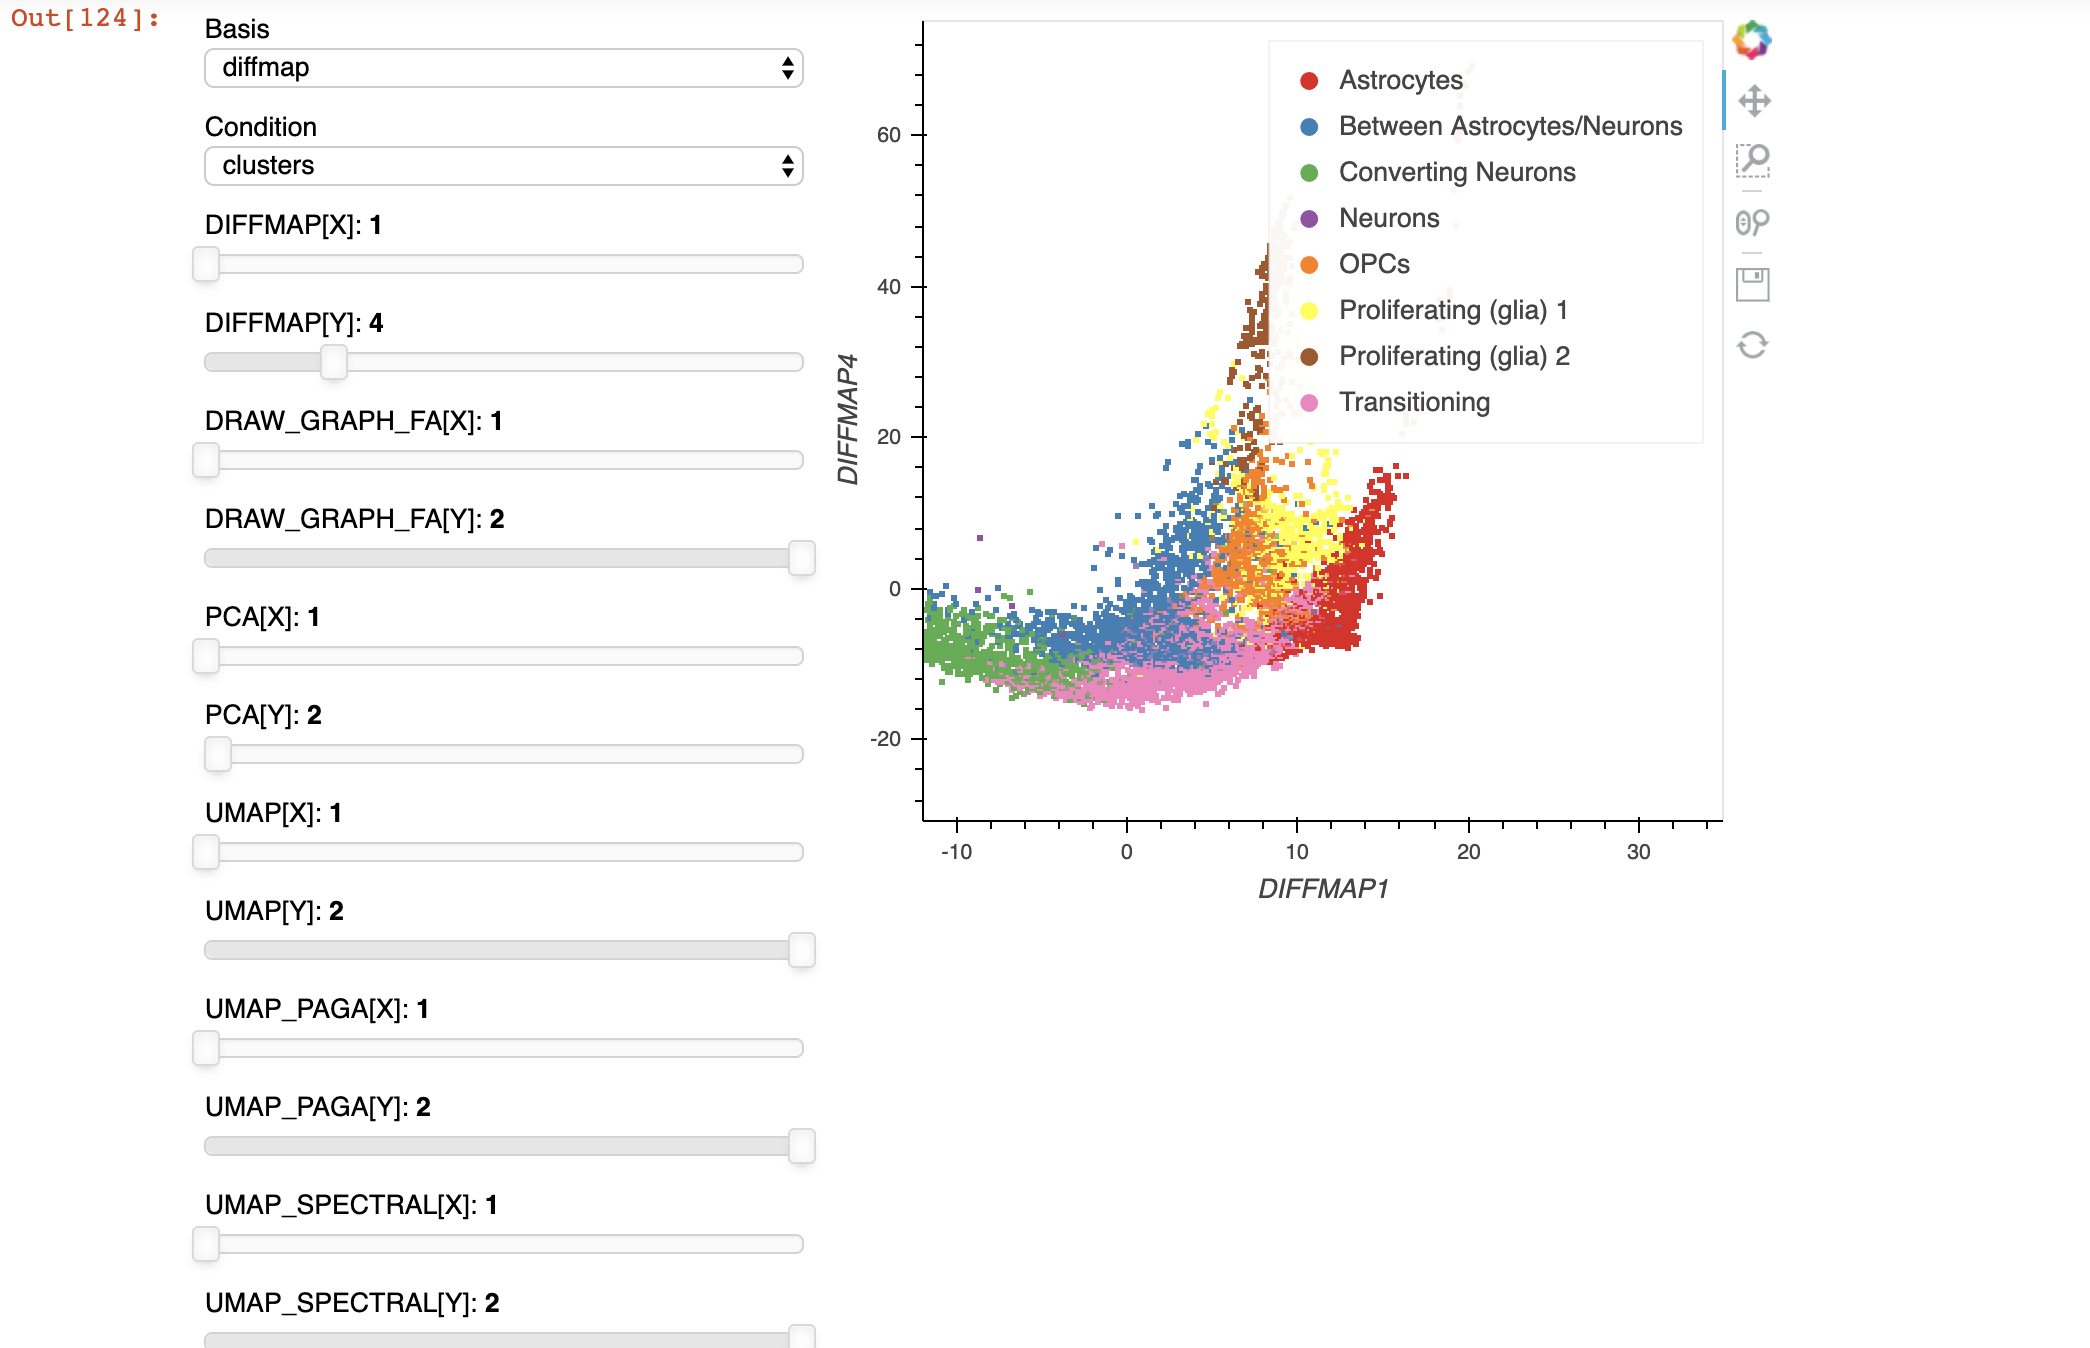The width and height of the screenshot is (2090, 1348).
Task: Click Proliferating (glia) 2 legend label
Action: pyautogui.click(x=1454, y=356)
